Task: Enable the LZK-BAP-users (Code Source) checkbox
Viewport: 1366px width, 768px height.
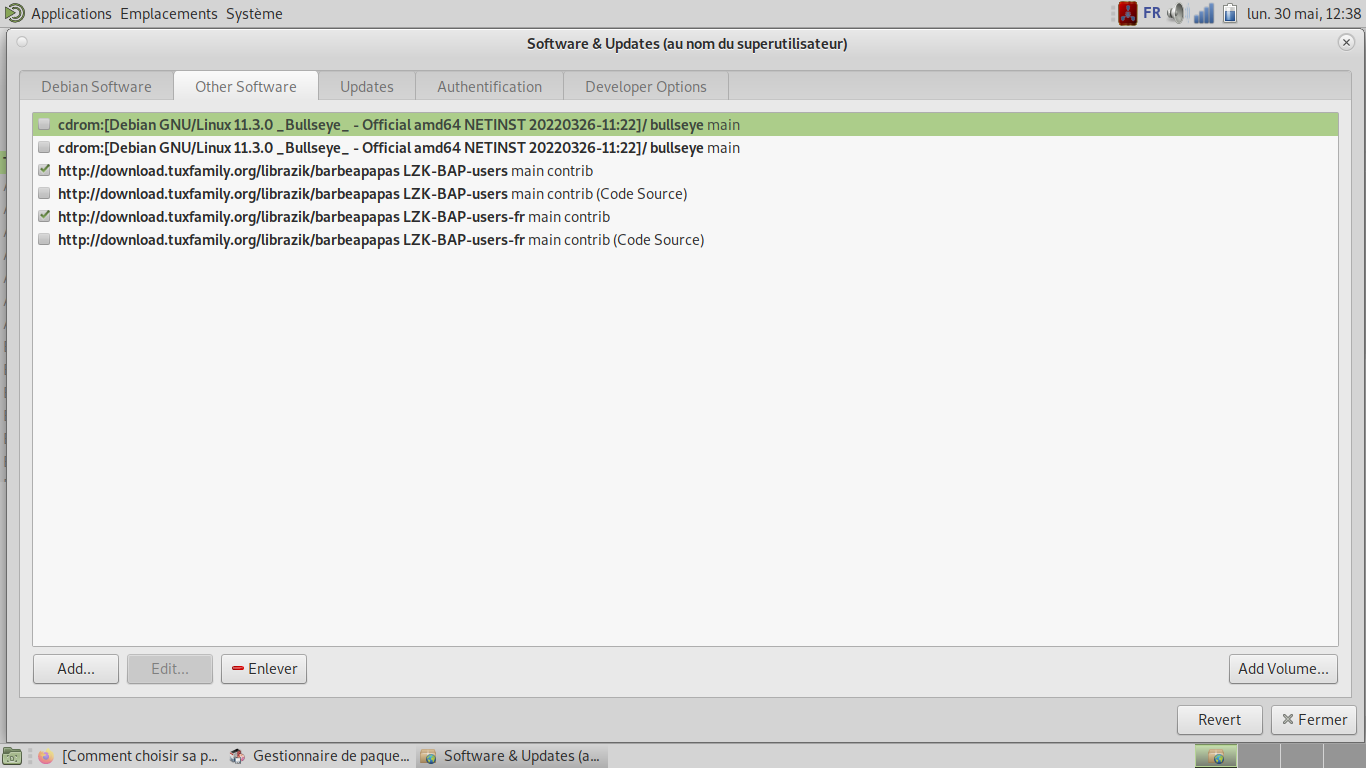Action: [x=44, y=194]
